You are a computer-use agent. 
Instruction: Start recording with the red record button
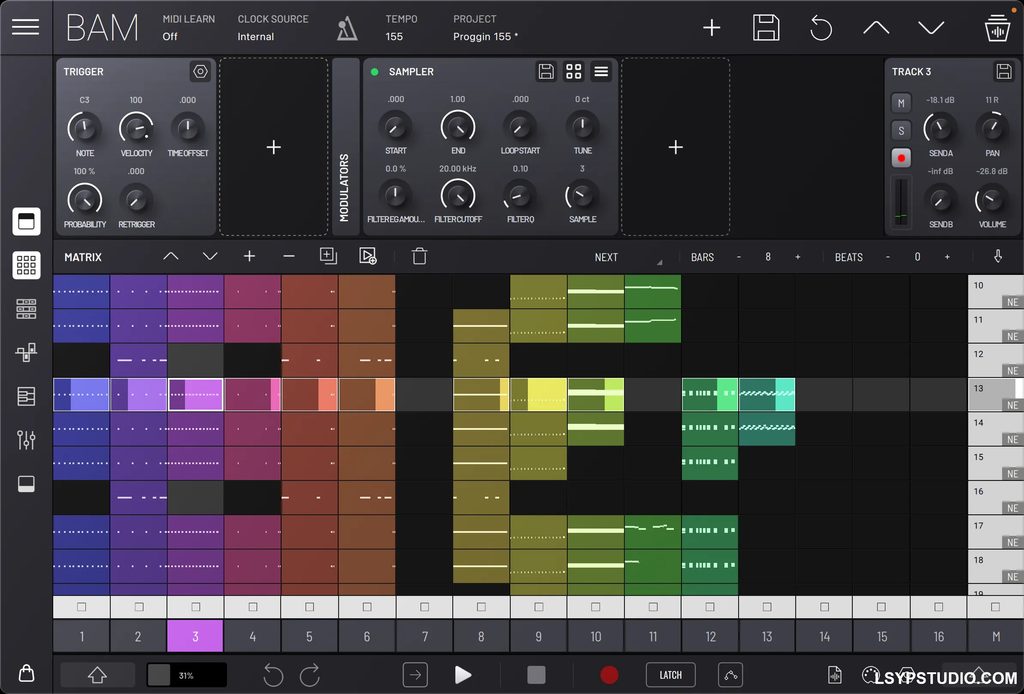pos(609,674)
